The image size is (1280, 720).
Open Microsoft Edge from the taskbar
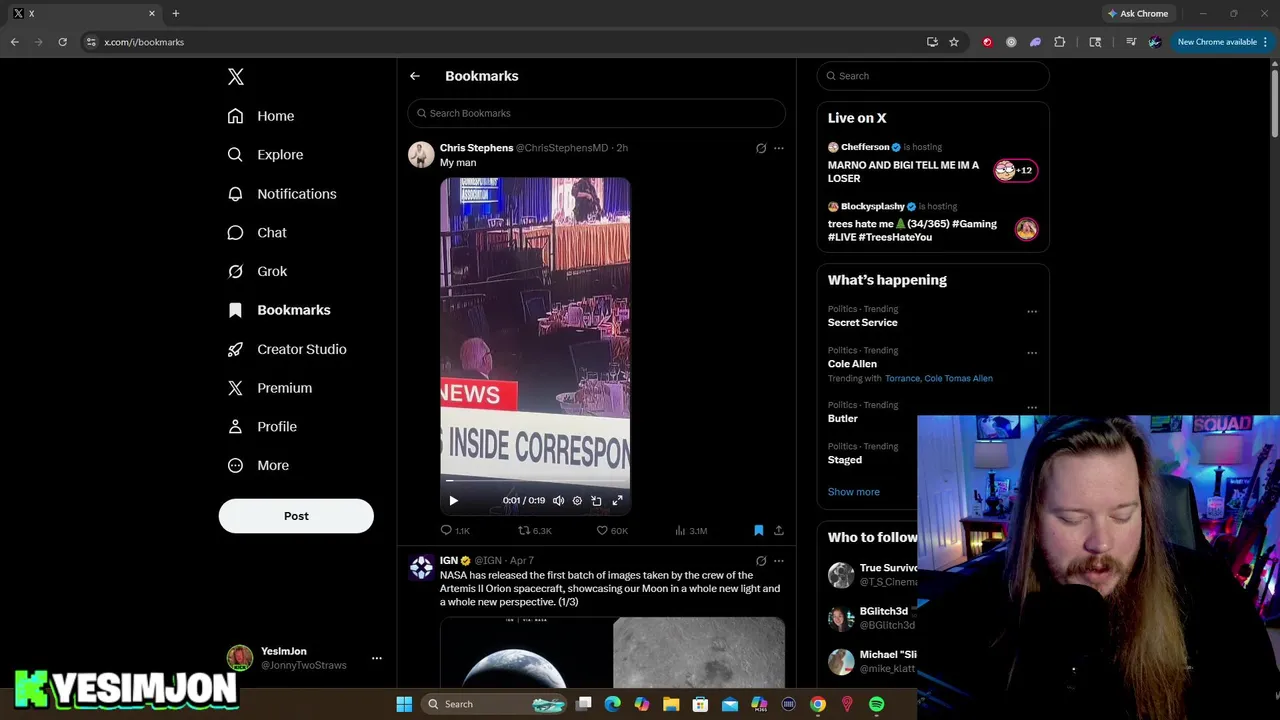click(x=613, y=704)
